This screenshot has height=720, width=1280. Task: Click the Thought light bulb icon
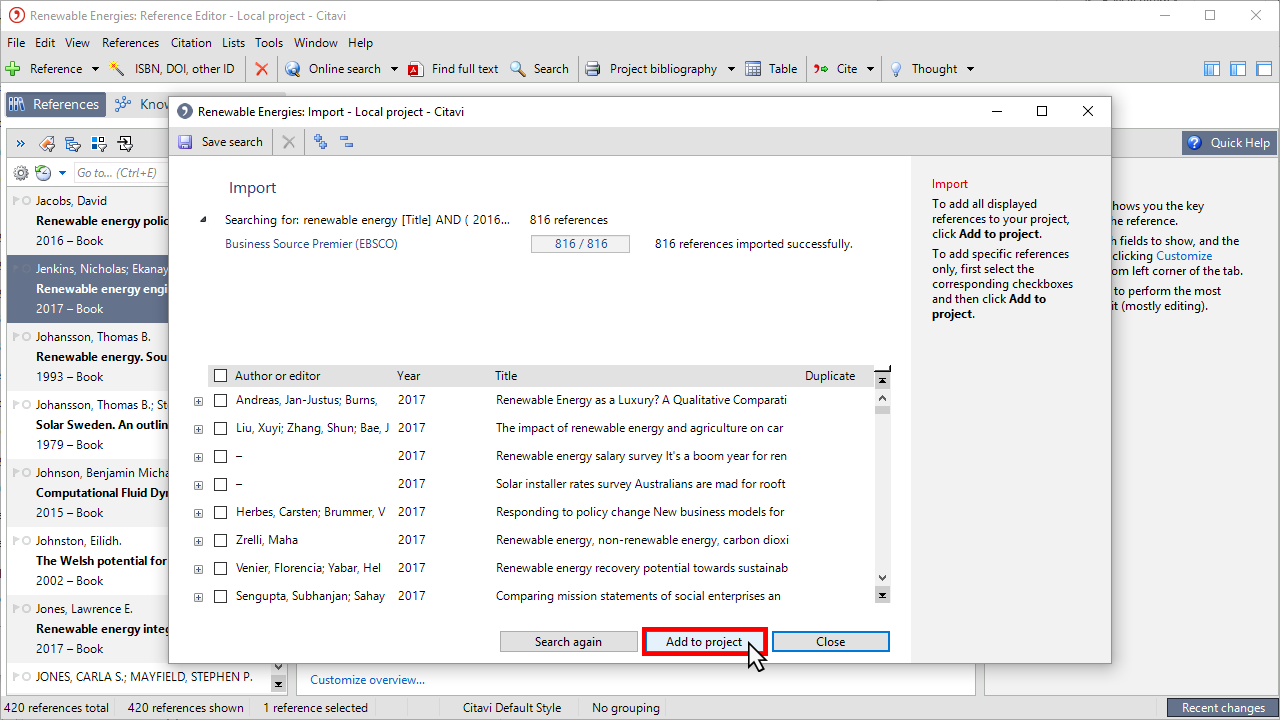897,69
